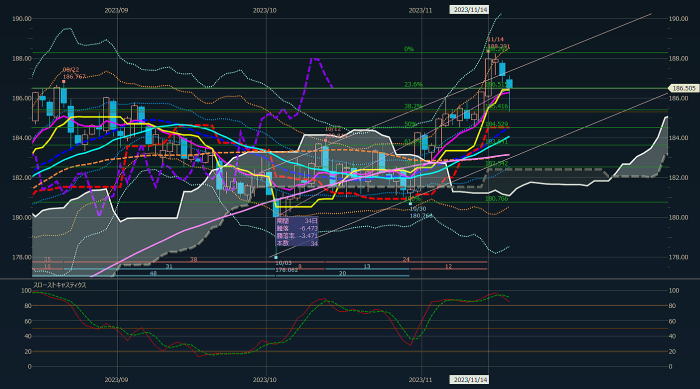Click the 180.766 Fibonacci price label
Image resolution: width=700 pixels, height=389 pixels.
(x=497, y=198)
